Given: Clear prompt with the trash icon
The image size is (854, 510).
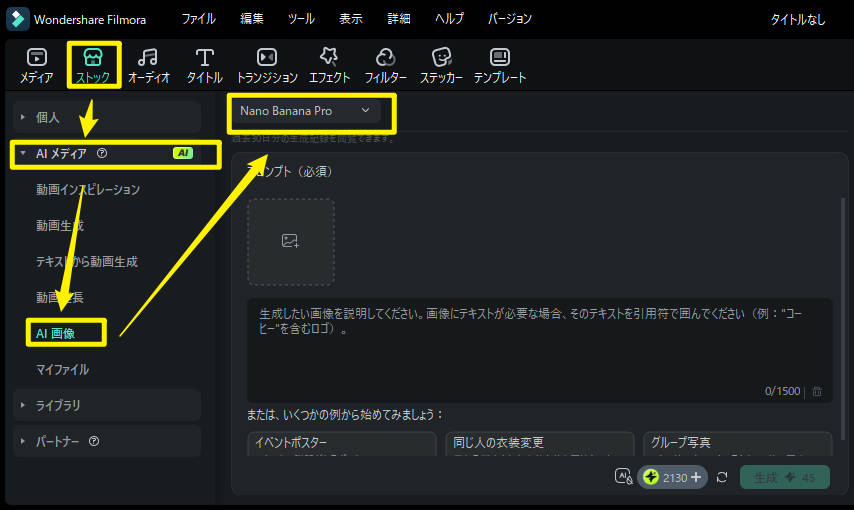Looking at the screenshot, I should (817, 391).
